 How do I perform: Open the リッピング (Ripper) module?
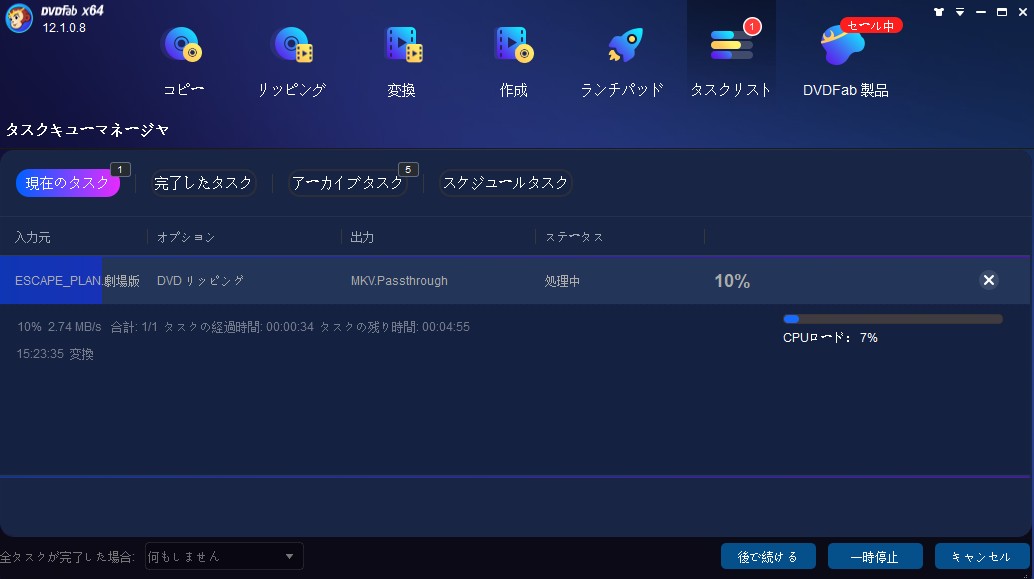[292, 61]
